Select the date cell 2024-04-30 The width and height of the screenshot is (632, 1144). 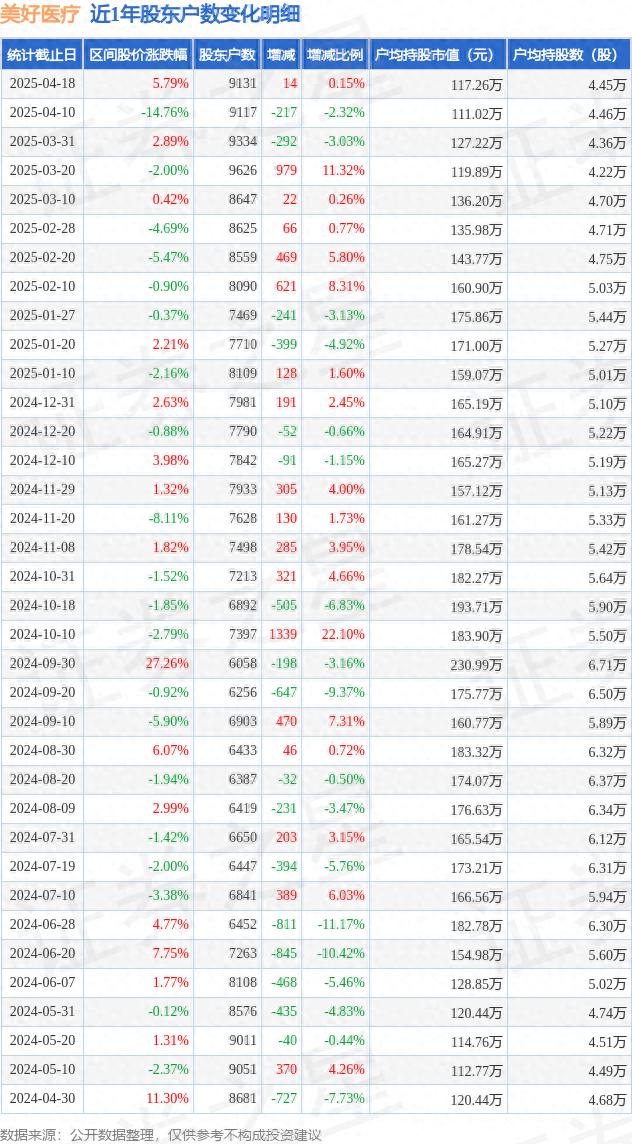pos(42,1097)
